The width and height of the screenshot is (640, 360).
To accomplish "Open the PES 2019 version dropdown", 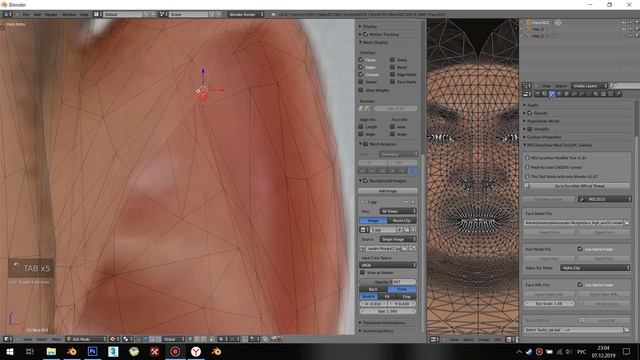I will (x=604, y=199).
